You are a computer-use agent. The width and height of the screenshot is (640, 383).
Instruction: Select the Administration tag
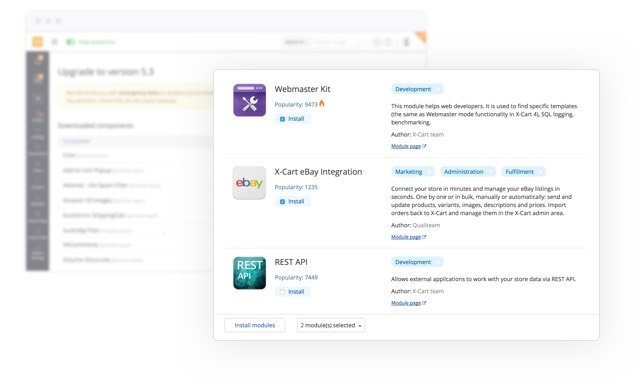[468, 171]
